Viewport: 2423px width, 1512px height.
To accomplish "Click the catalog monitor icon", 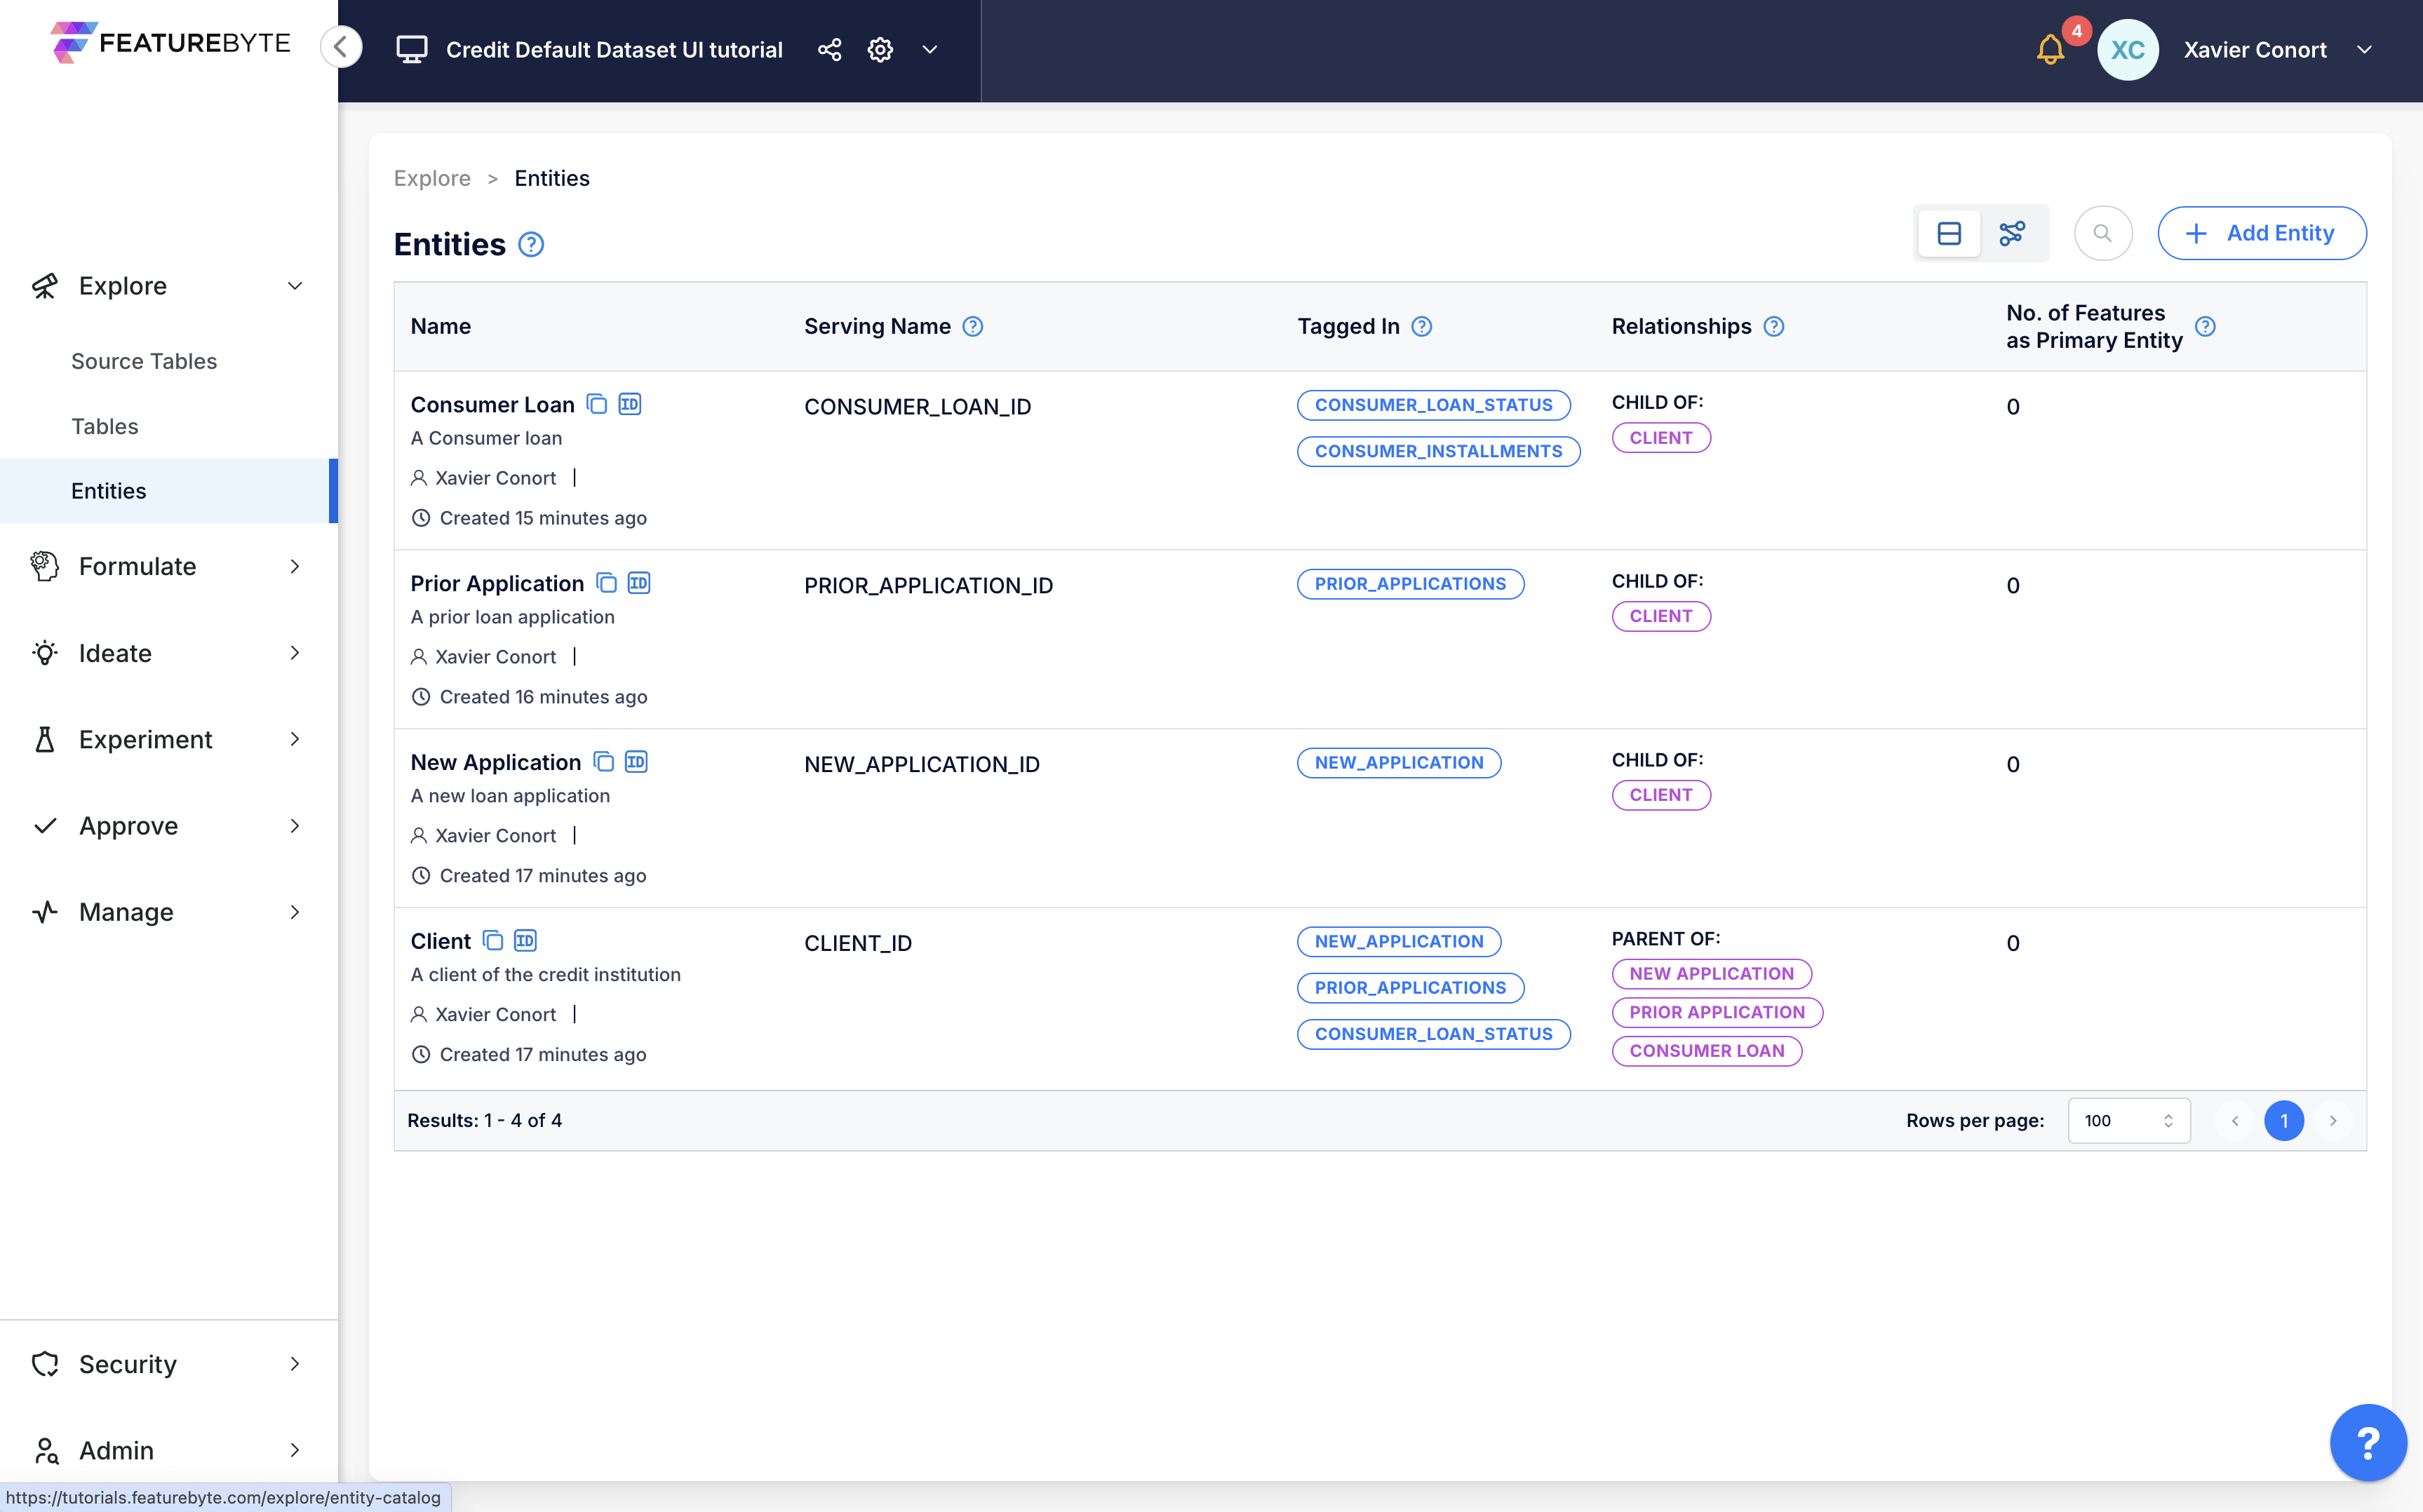I will pyautogui.click(x=411, y=49).
